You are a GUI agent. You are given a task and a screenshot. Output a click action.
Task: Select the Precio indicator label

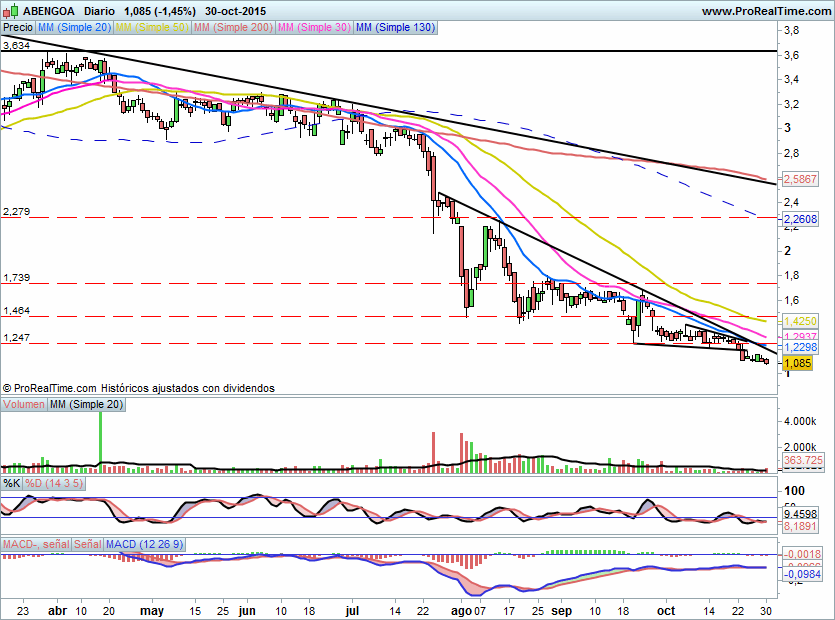pyautogui.click(x=18, y=27)
